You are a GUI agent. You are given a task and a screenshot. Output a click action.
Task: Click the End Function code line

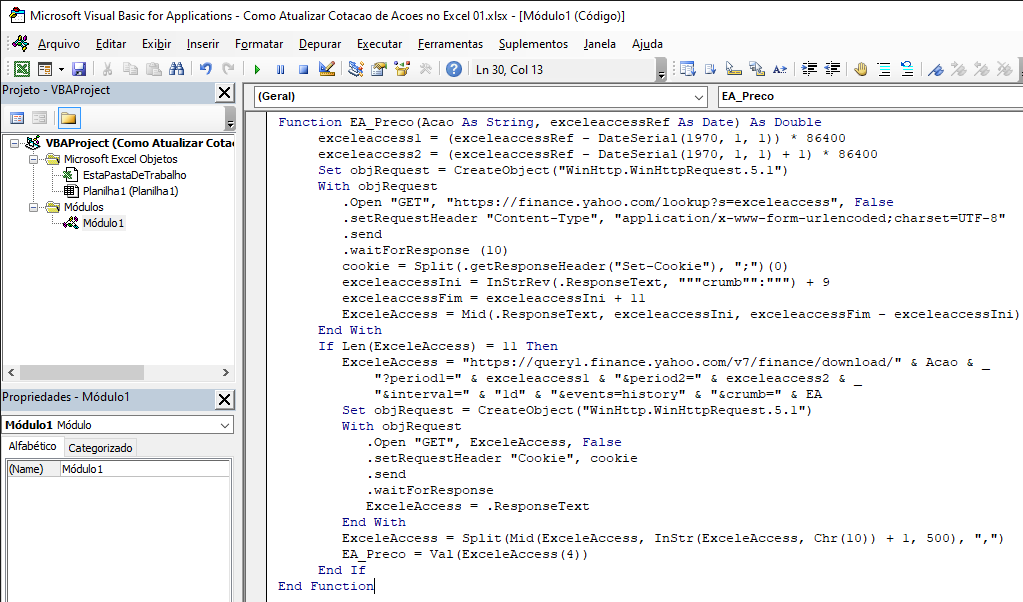click(326, 586)
